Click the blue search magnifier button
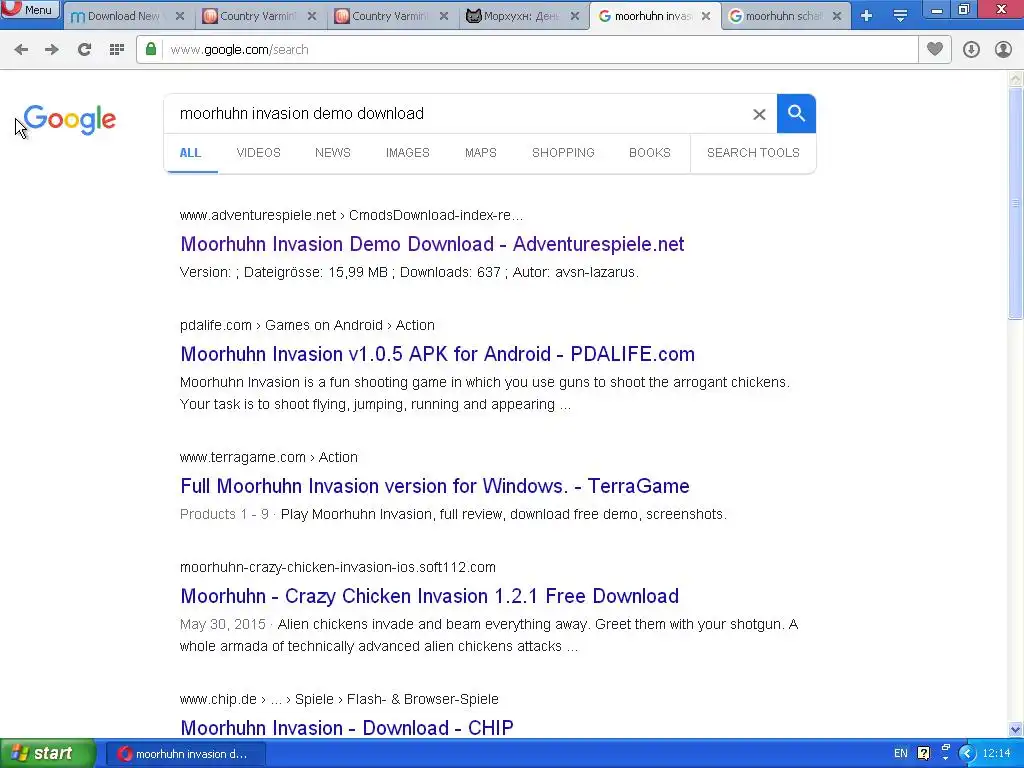The image size is (1024, 768). 796,114
